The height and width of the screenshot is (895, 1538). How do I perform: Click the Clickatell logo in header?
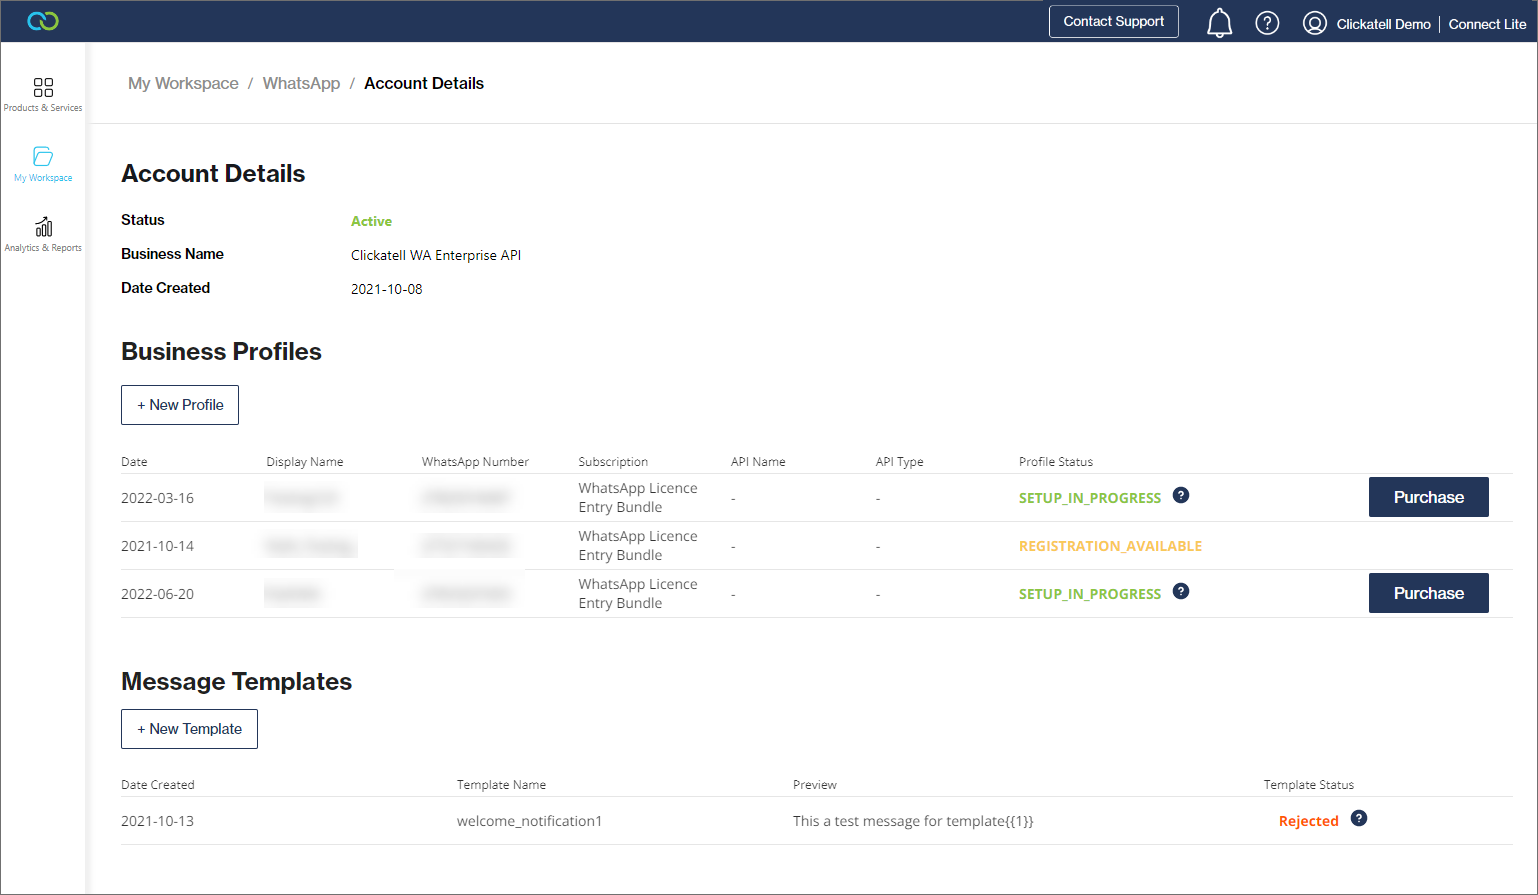point(43,21)
